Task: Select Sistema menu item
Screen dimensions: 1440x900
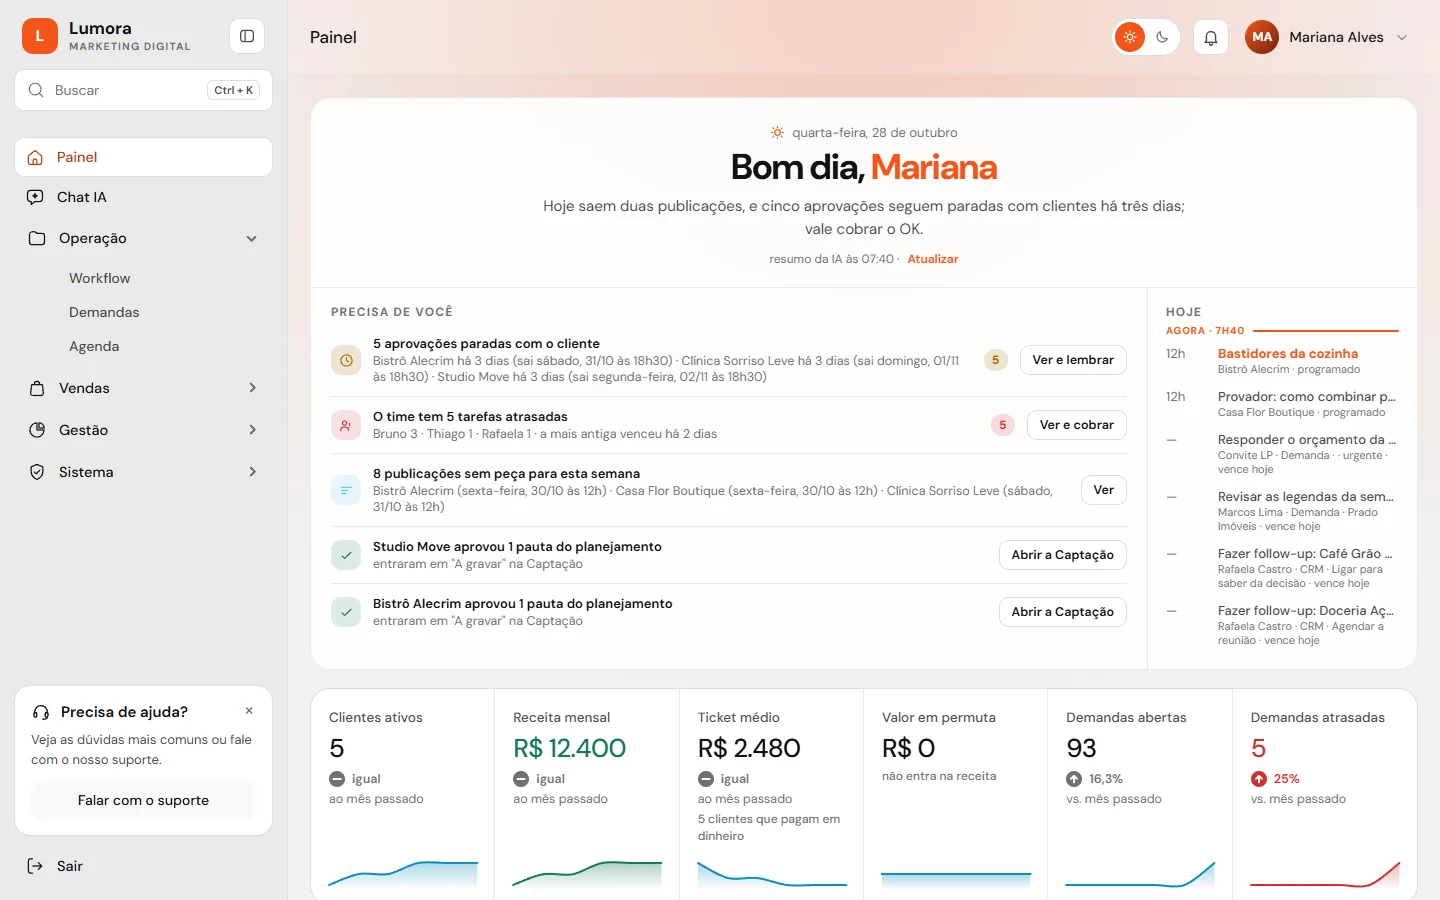Action: 144,472
